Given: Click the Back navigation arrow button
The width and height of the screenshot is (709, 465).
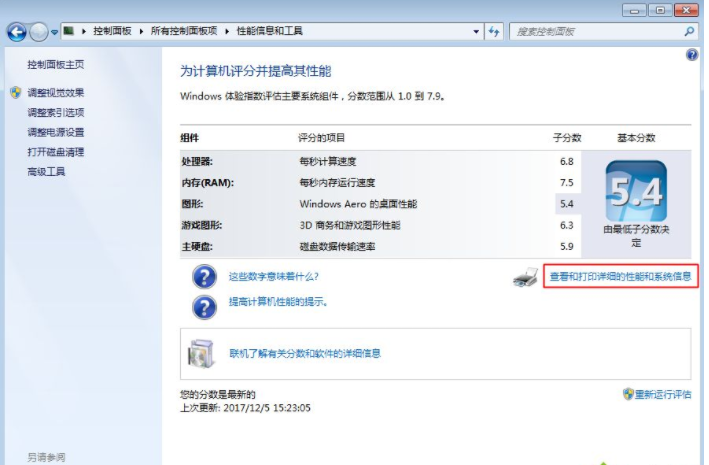Looking at the screenshot, I should click(17, 32).
